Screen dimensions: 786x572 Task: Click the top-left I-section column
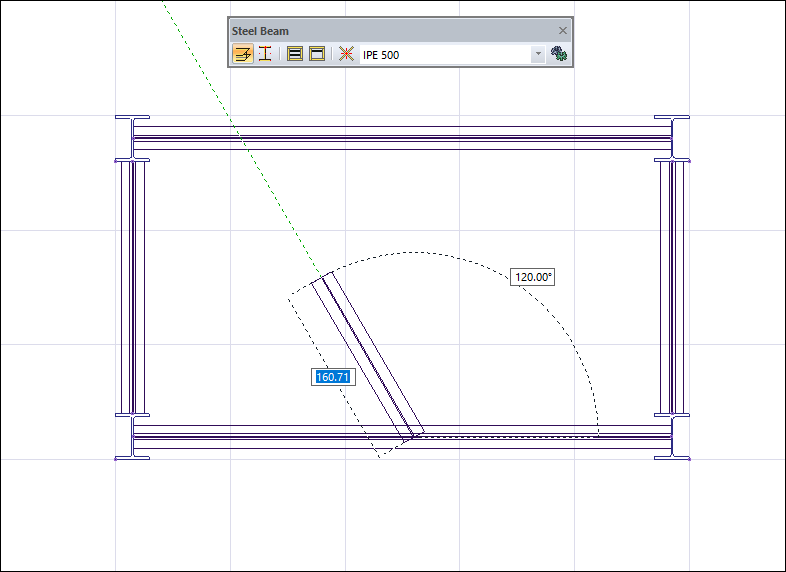point(132,137)
